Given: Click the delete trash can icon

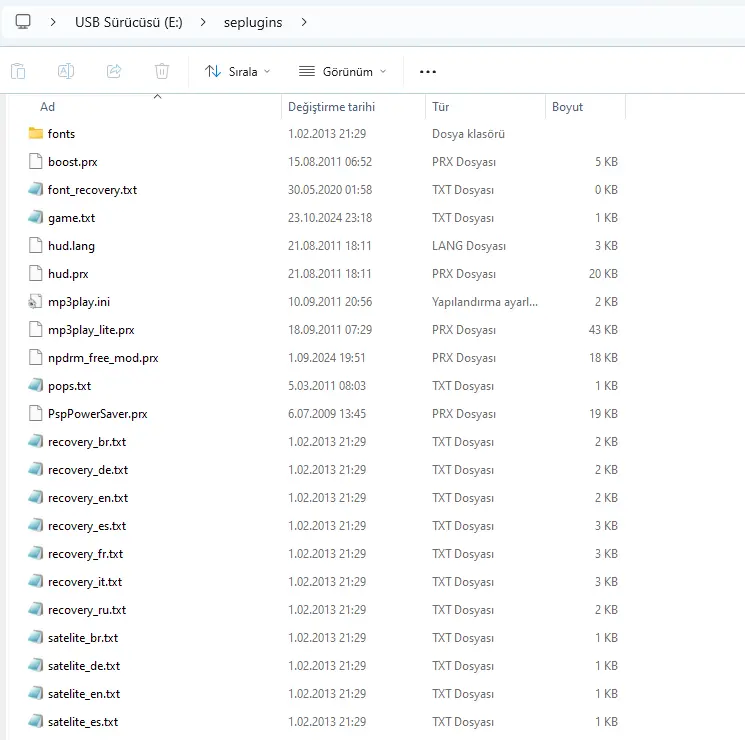Looking at the screenshot, I should click(162, 71).
